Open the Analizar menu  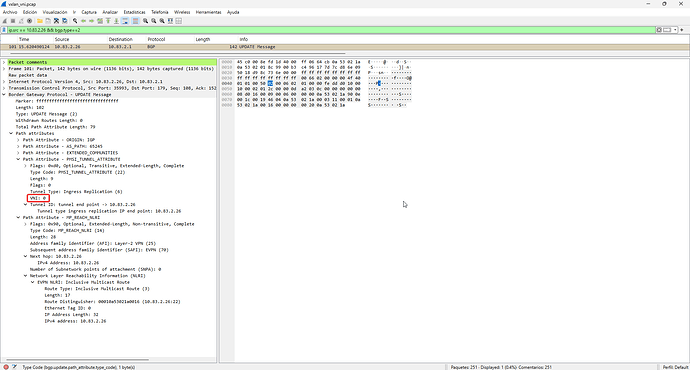pos(110,12)
